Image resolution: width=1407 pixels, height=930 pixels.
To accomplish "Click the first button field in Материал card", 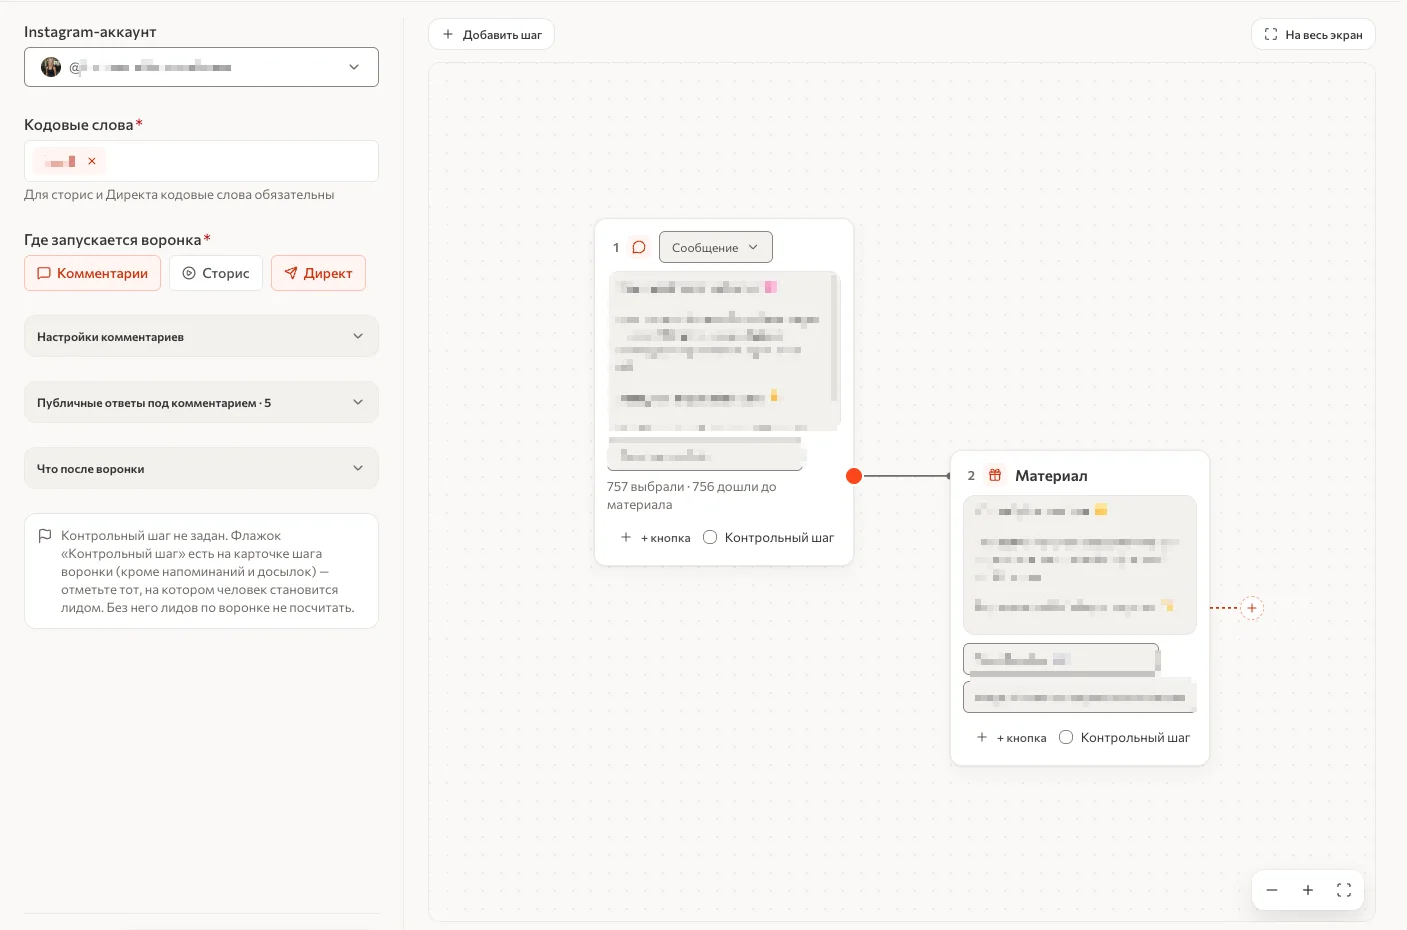I will (1061, 659).
